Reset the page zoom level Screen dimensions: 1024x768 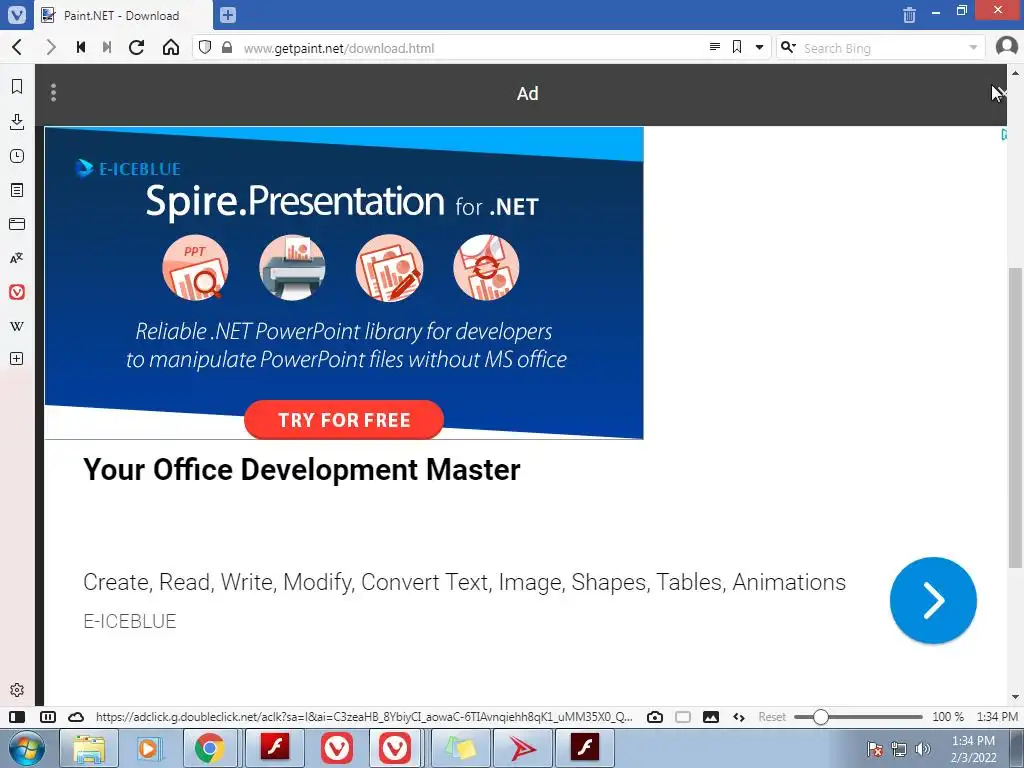click(772, 717)
